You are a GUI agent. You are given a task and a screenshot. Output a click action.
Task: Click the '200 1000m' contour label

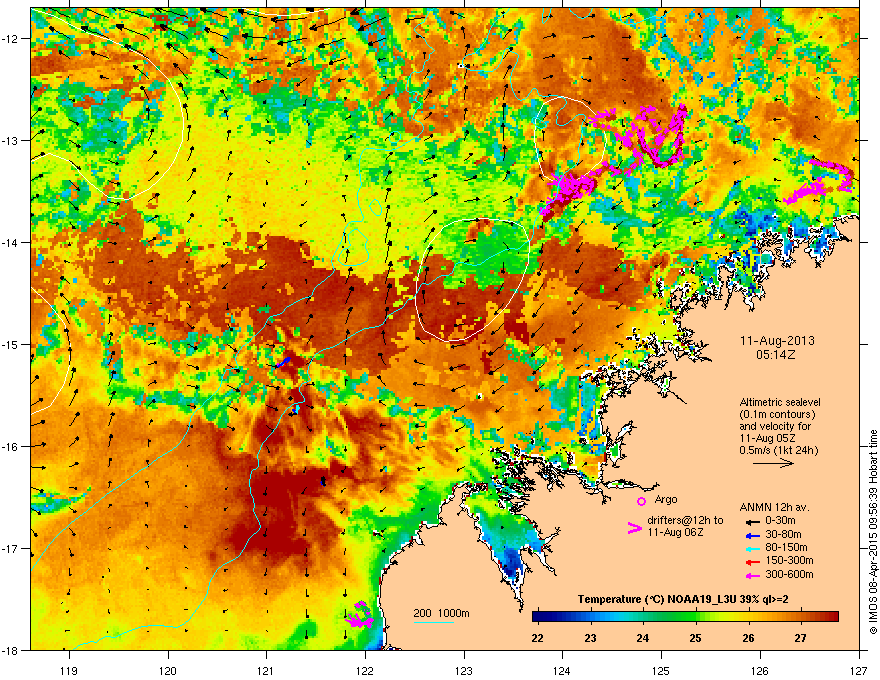[x=441, y=613]
